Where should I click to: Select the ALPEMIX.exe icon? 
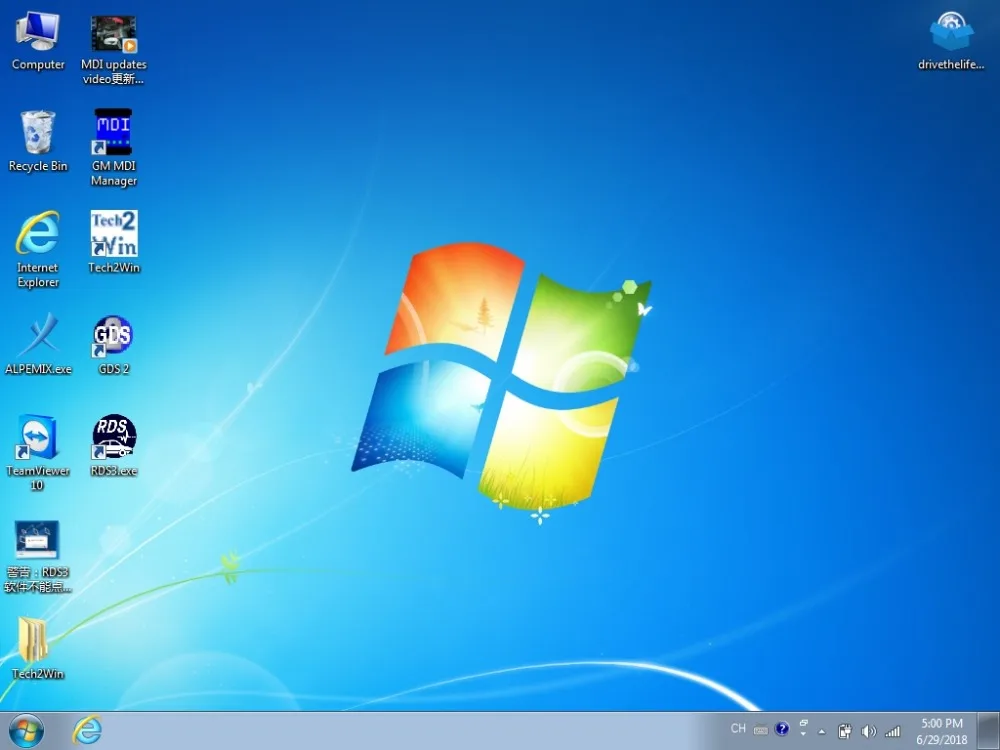tap(38, 344)
